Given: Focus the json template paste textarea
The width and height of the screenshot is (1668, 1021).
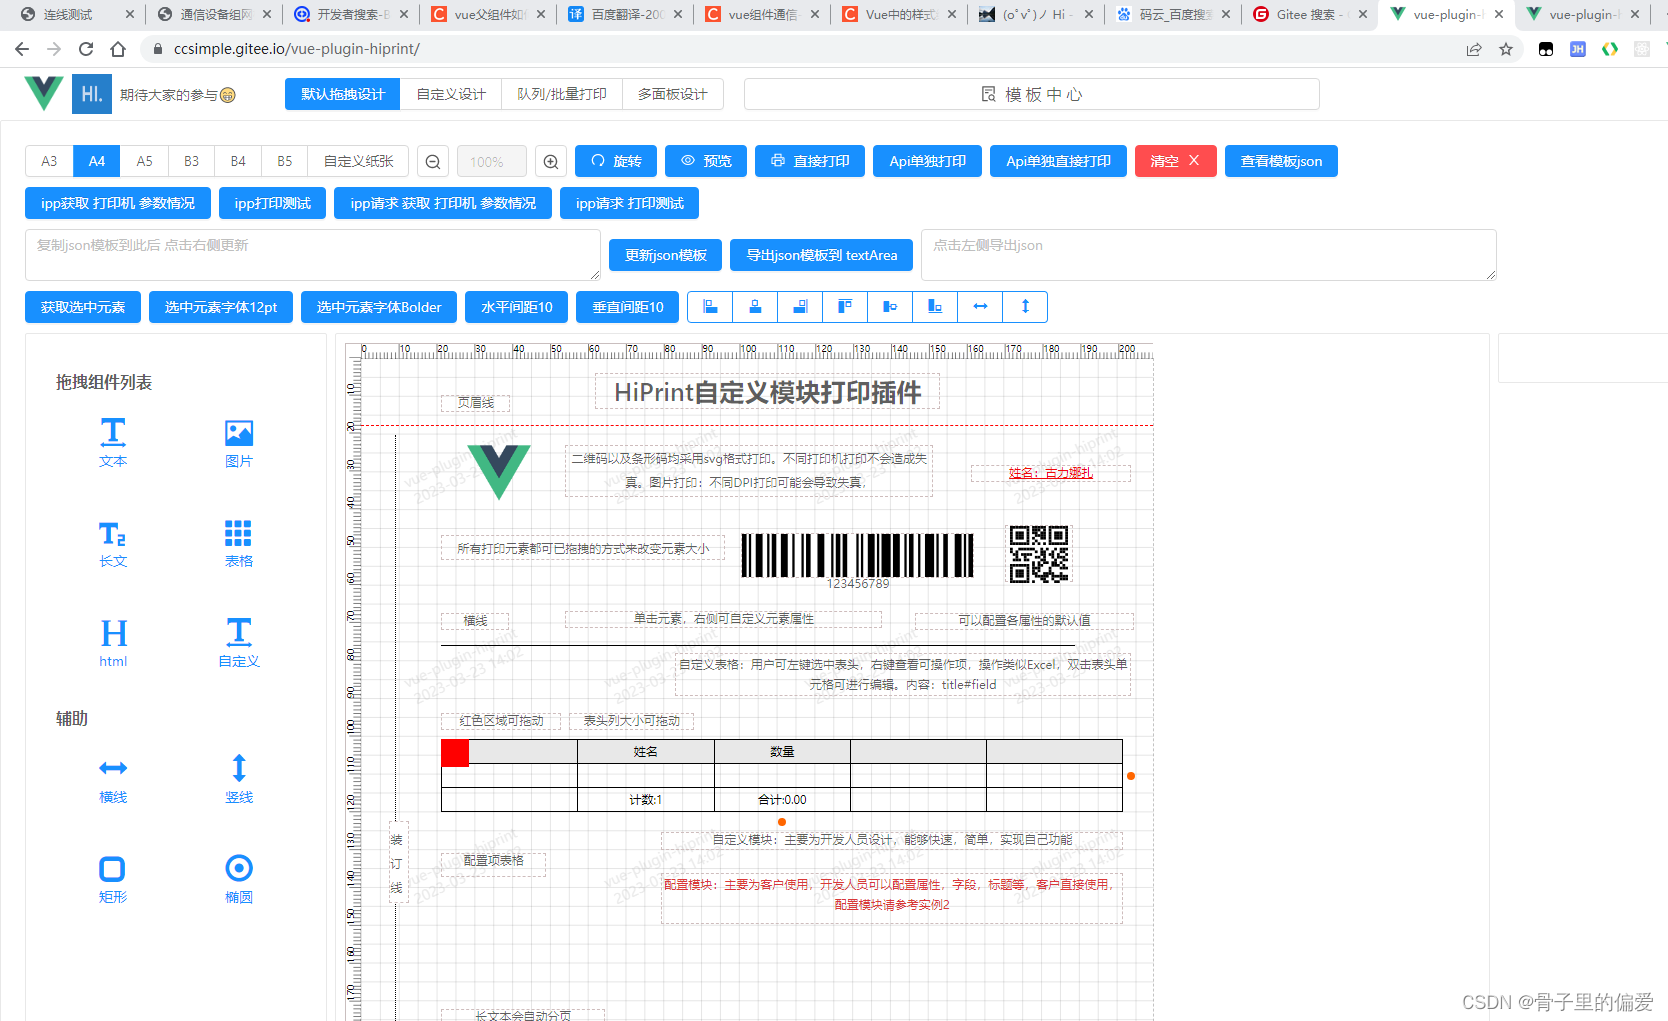Looking at the screenshot, I should tap(313, 255).
